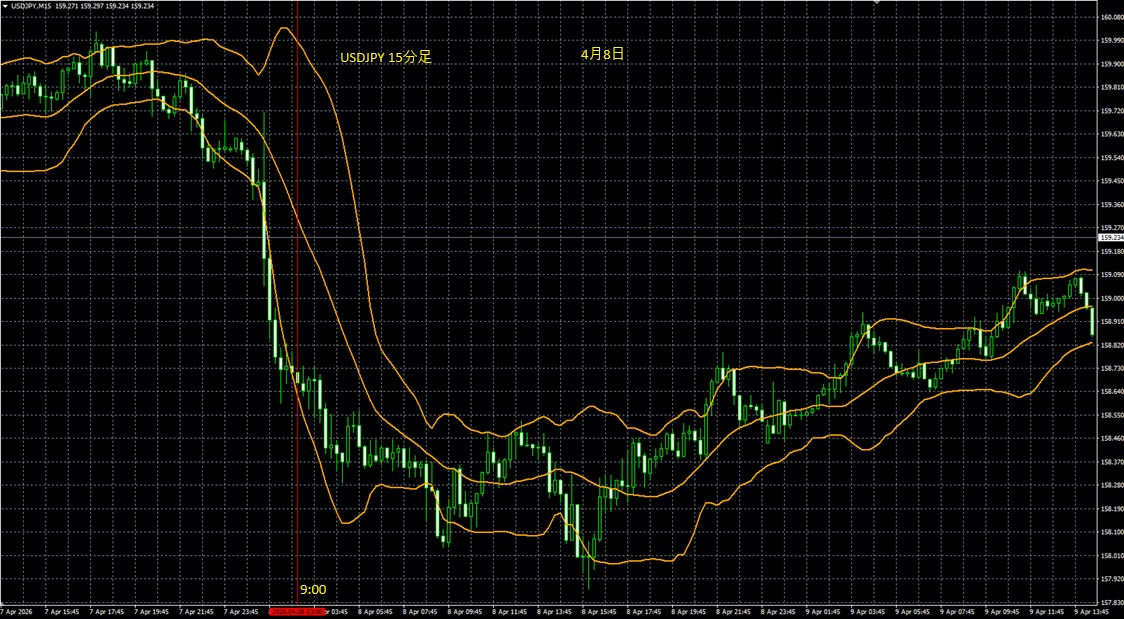Click the last candlestick at the right edge
The height and width of the screenshot is (619, 1124).
tap(1091, 322)
